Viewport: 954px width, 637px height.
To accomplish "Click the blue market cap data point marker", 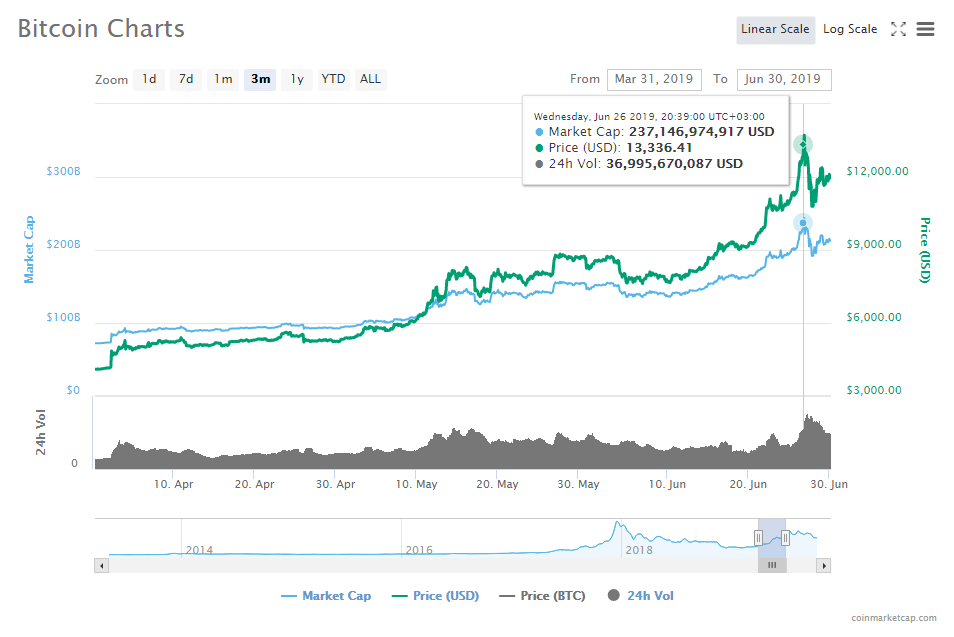I will coord(803,222).
